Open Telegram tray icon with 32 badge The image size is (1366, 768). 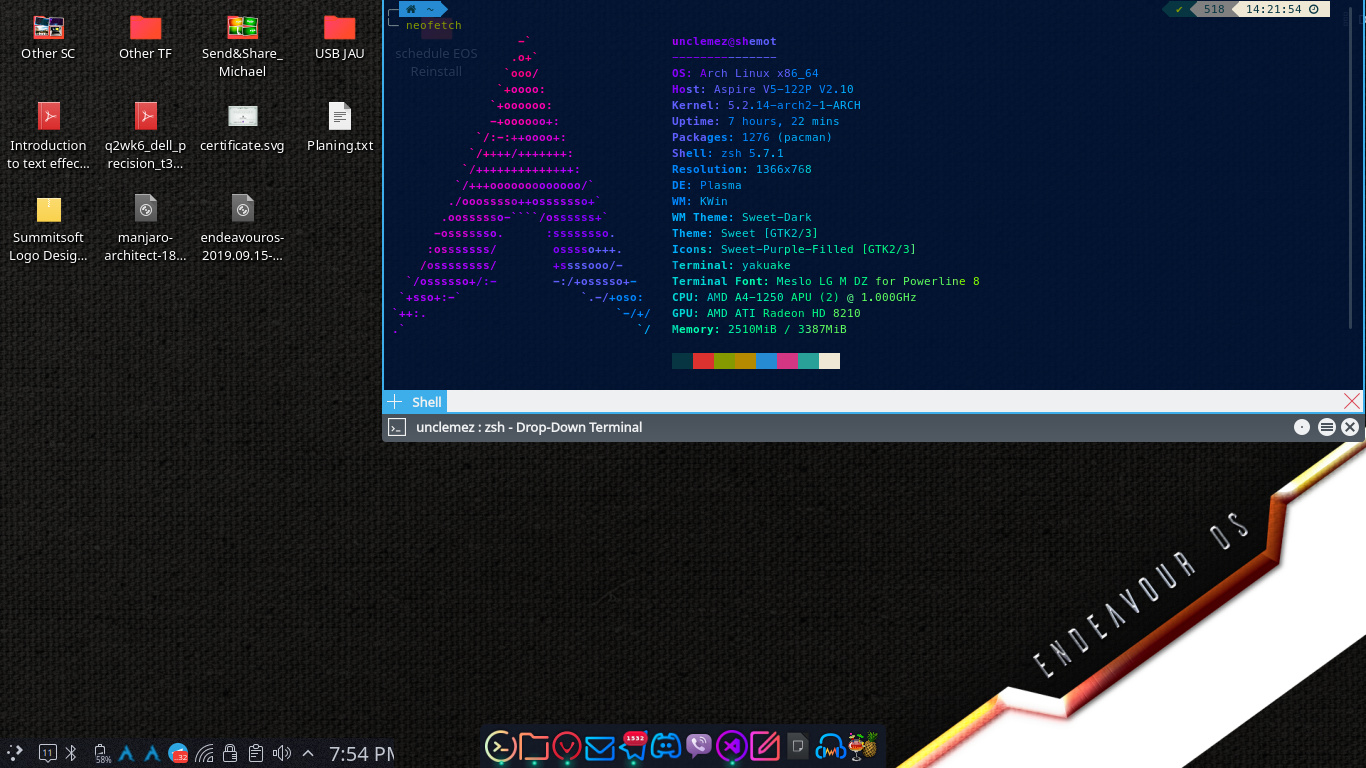pyautogui.click(x=179, y=753)
